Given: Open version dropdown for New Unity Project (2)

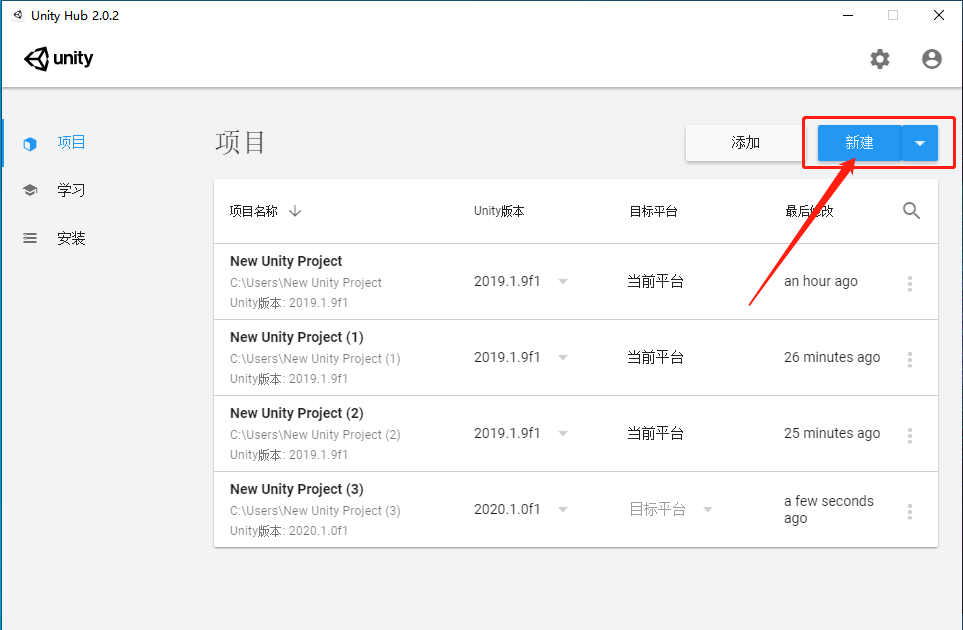Looking at the screenshot, I should pyautogui.click(x=563, y=434).
